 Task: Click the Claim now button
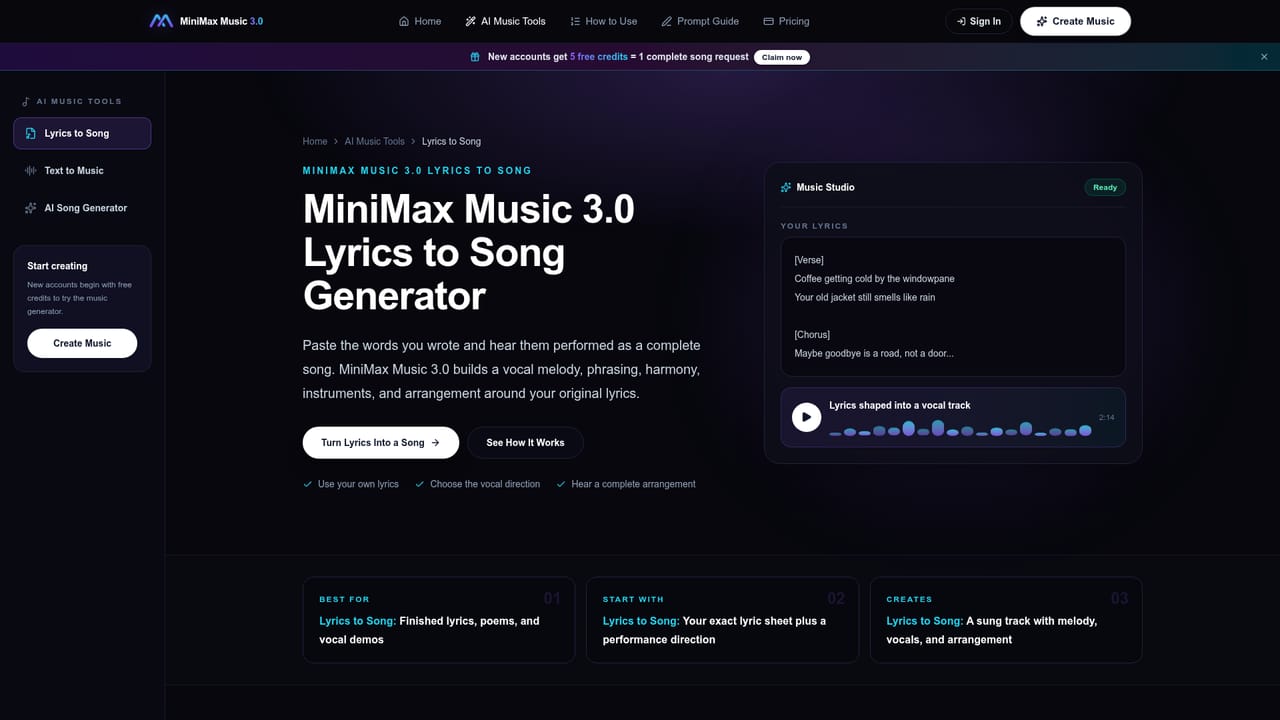coord(782,57)
